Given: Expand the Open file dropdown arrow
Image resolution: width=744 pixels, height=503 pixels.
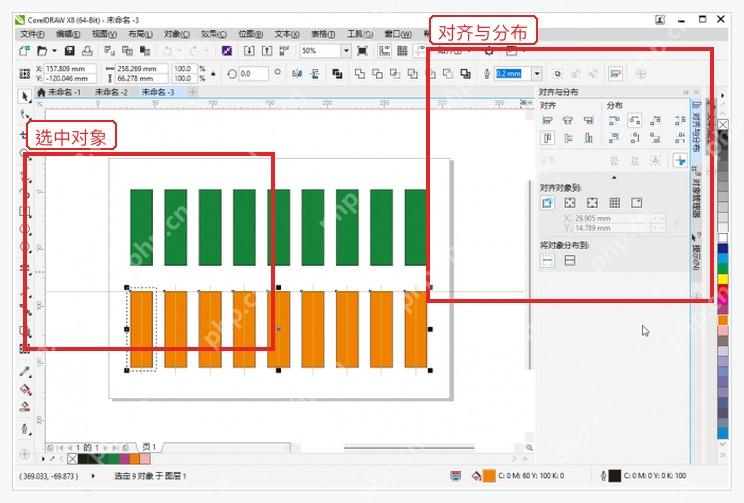Looking at the screenshot, I should [54, 50].
